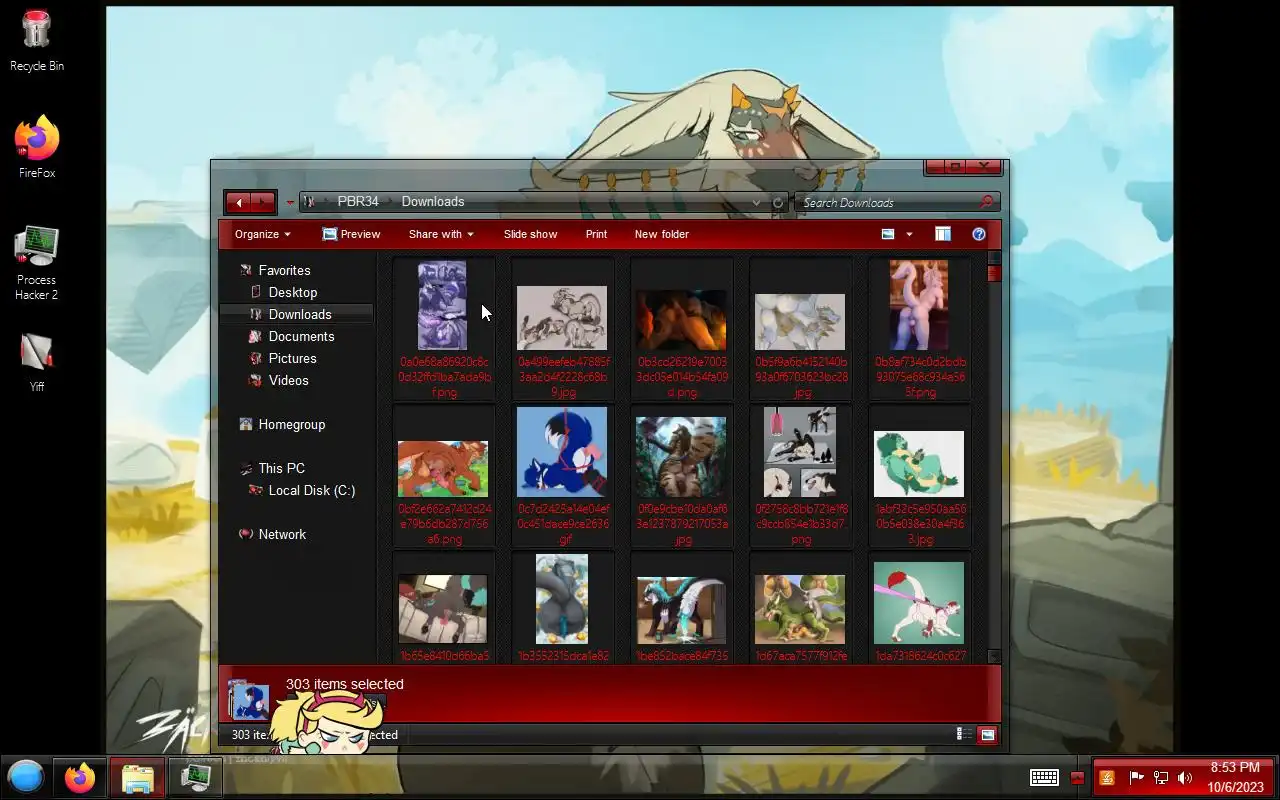
Task: Switch to details view status bar icon
Action: [964, 734]
